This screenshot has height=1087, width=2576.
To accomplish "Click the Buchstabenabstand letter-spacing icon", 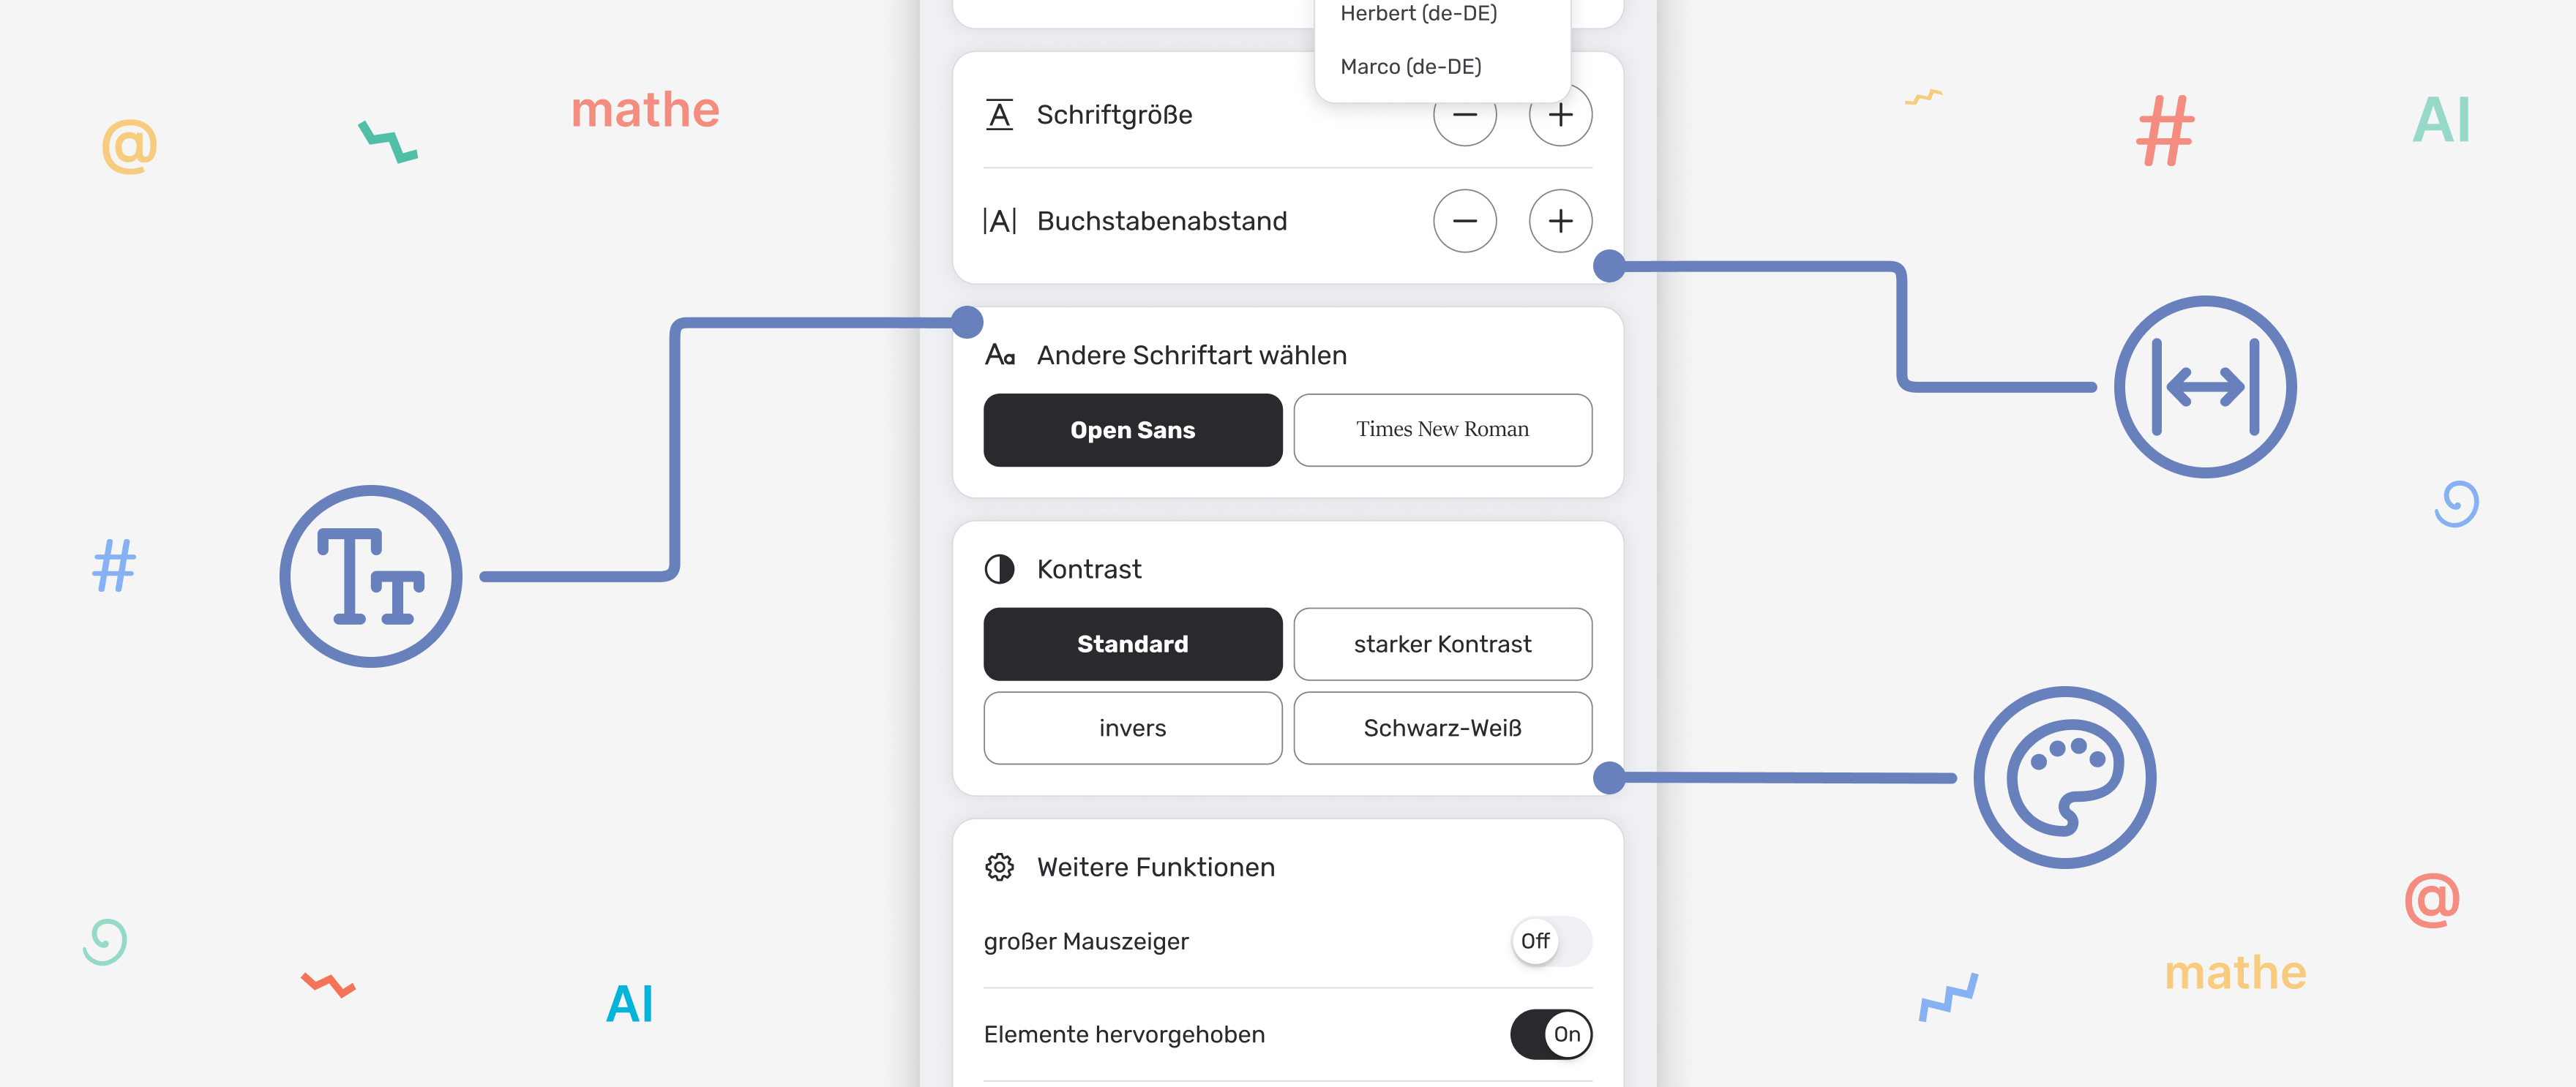I will [999, 221].
